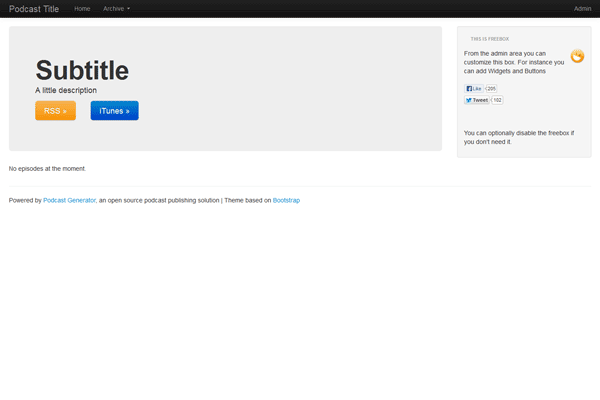Click 'A little description' text
The height and width of the screenshot is (400, 600).
pyautogui.click(x=66, y=90)
